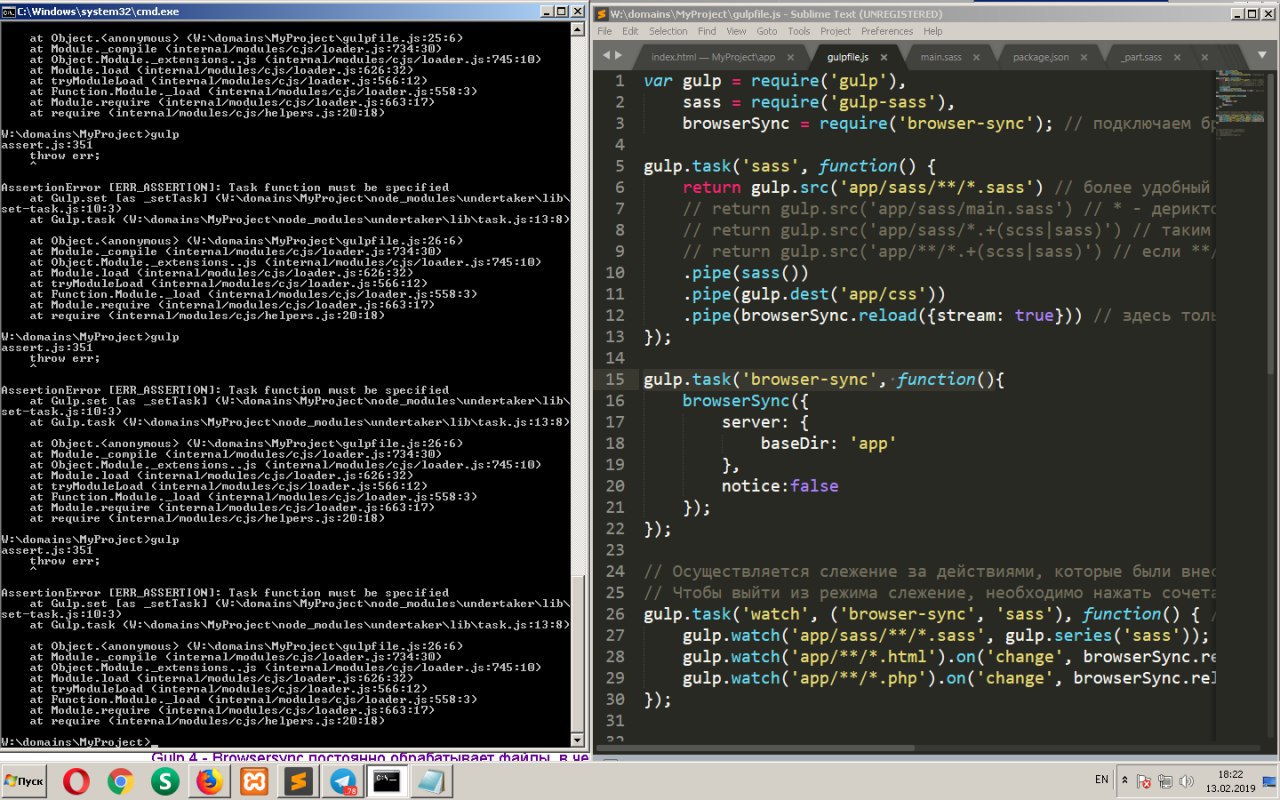Switch to cmd.exe taskbar button

point(386,782)
